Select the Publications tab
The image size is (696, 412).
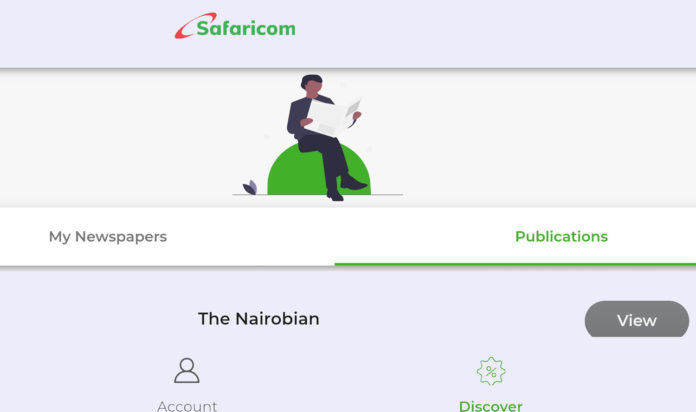pos(561,237)
